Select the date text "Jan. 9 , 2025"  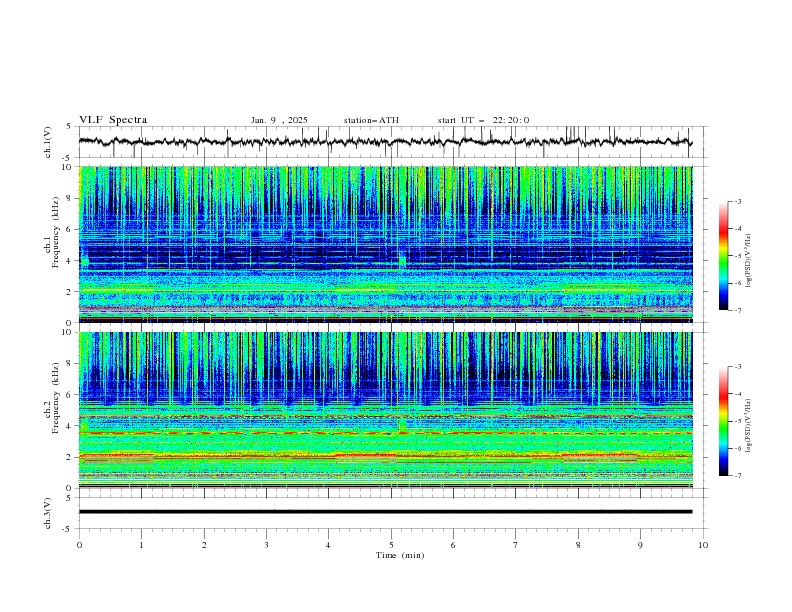[279, 120]
